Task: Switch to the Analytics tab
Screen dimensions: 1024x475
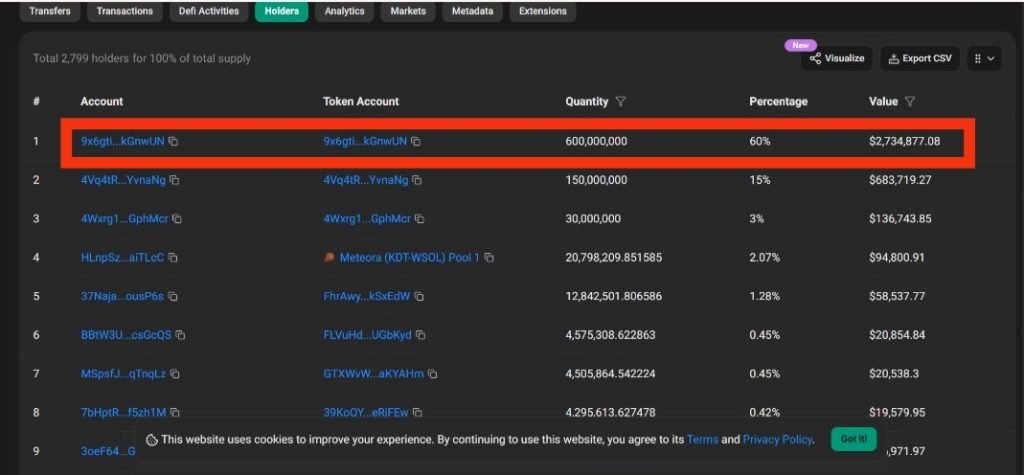Action: [344, 12]
